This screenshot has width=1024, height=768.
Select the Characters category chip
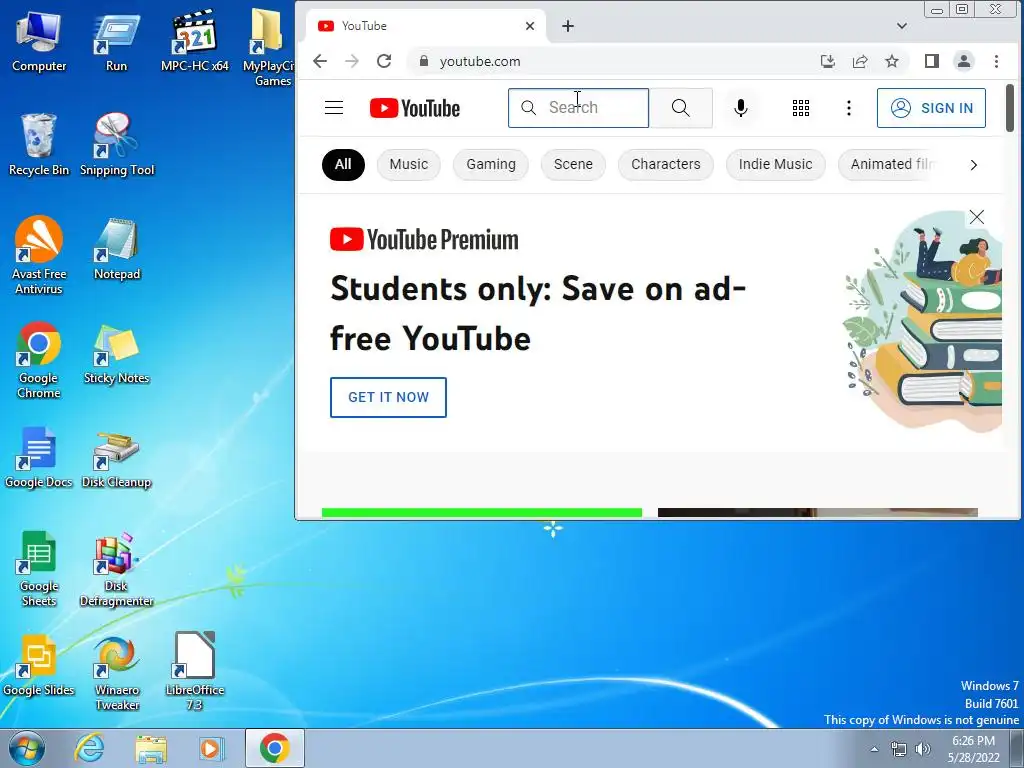coord(665,165)
